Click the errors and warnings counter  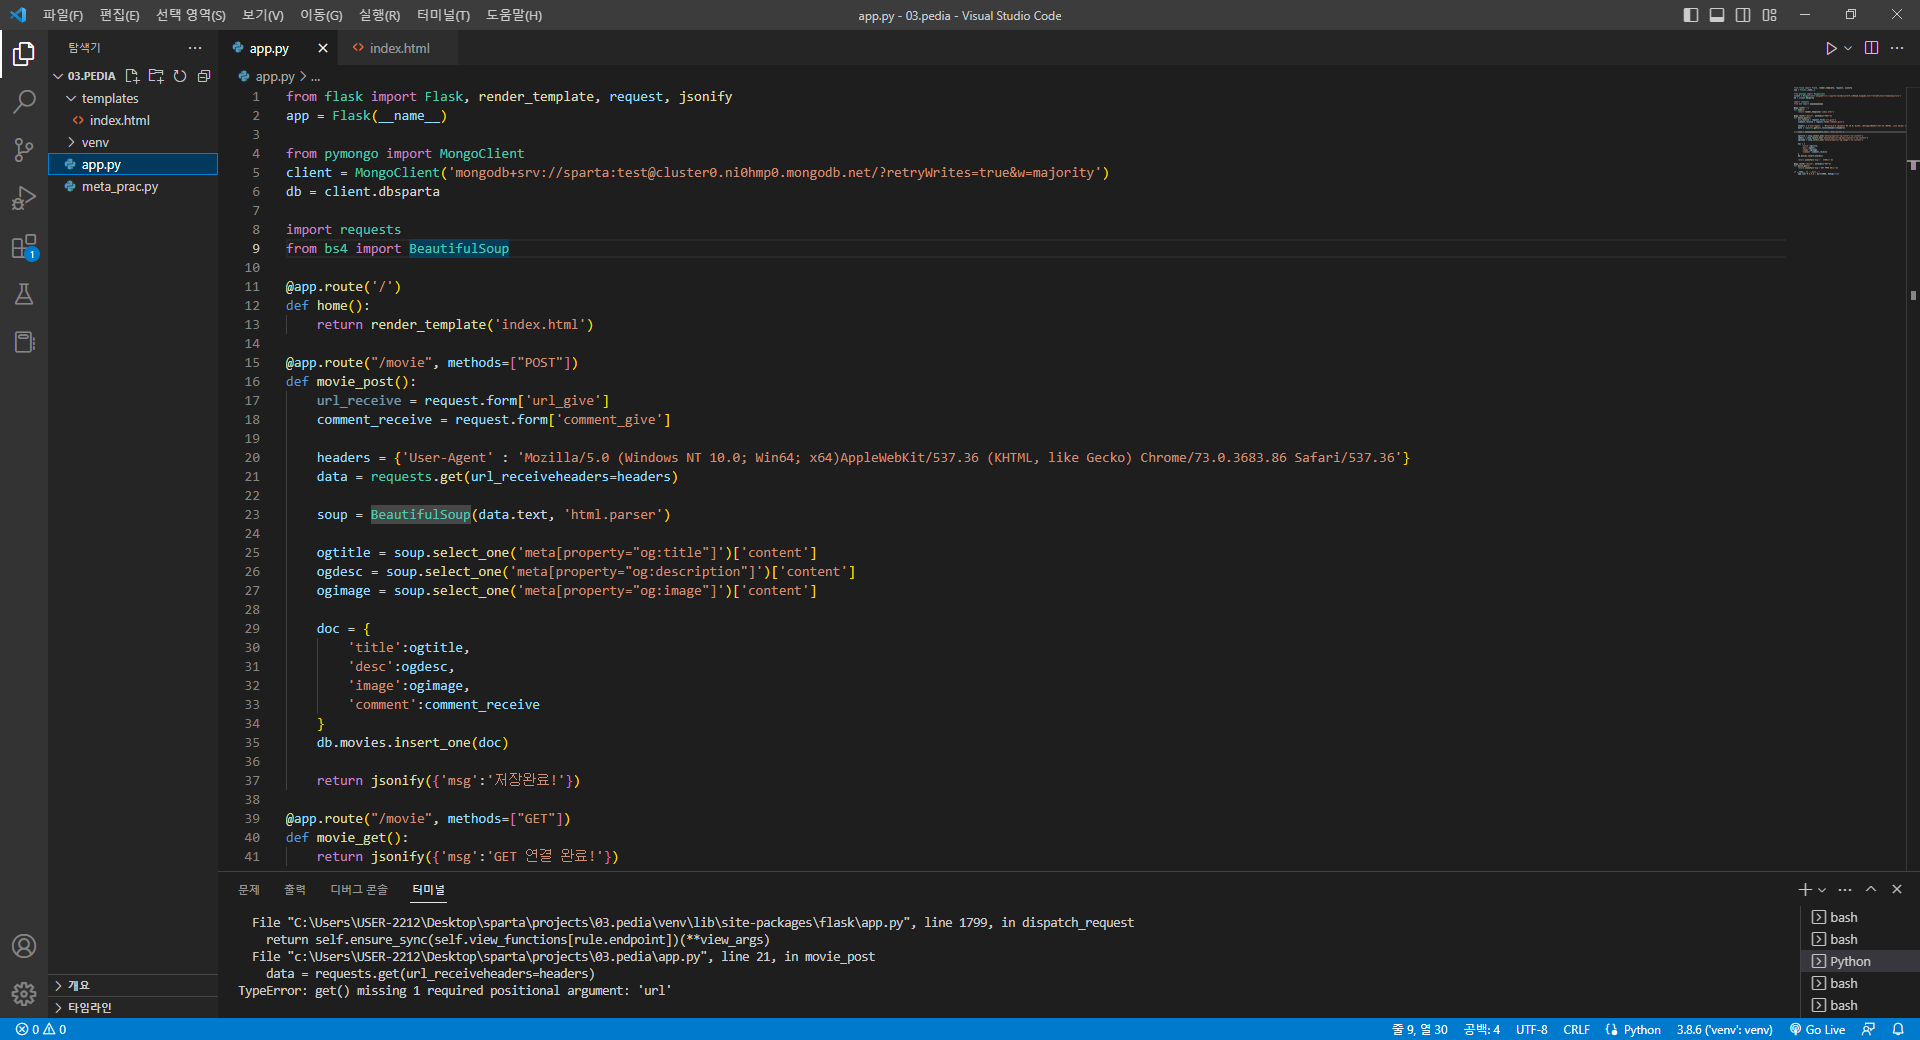pyautogui.click(x=42, y=1029)
